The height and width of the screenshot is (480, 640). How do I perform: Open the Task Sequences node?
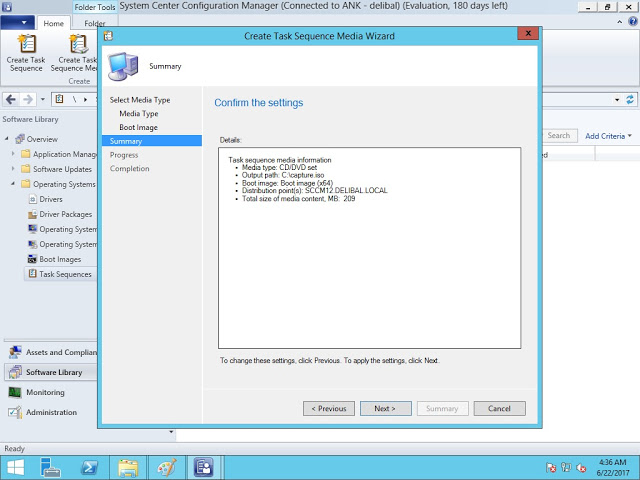click(x=64, y=274)
